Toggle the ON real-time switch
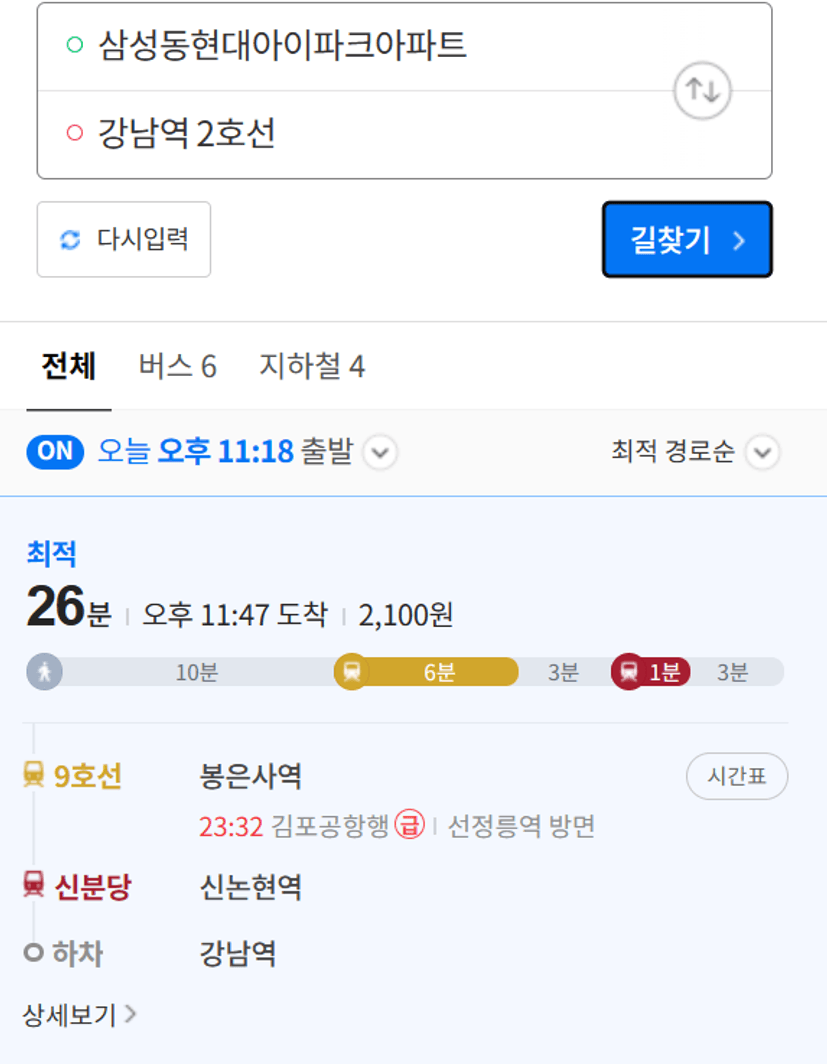Screen dimensions: 827x1064 pos(55,452)
